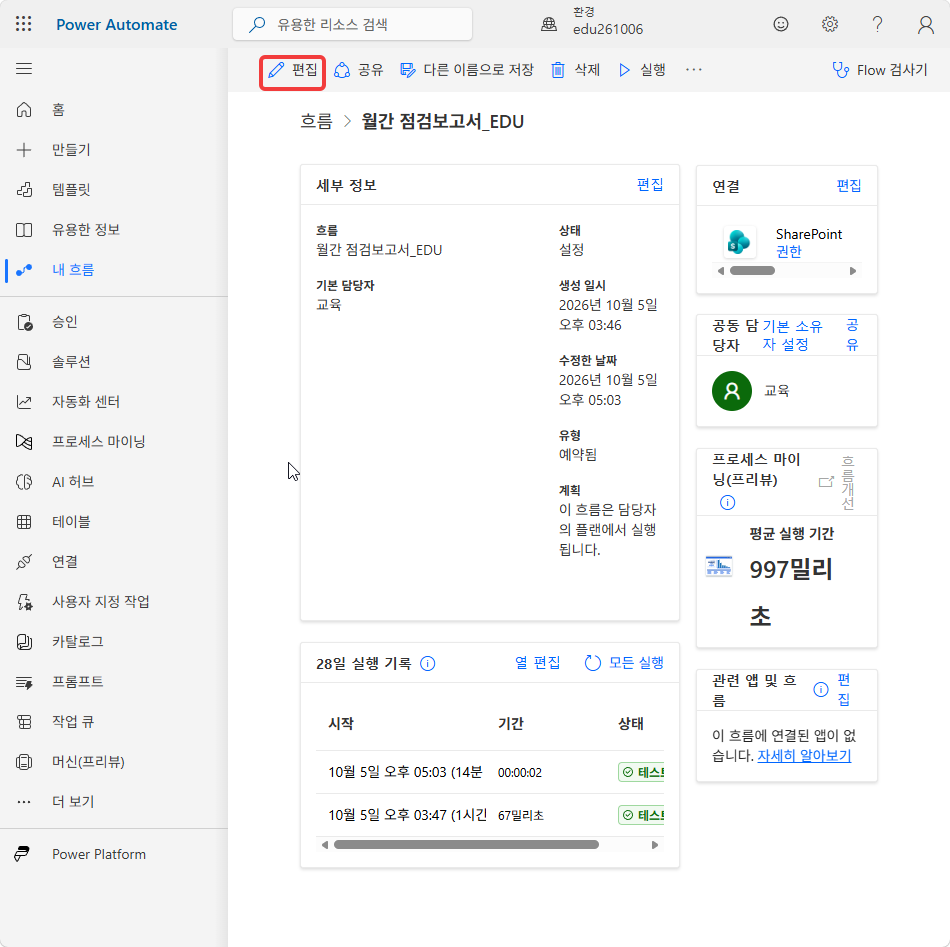Click 실행 in the command bar
The height and width of the screenshot is (947, 950).
pos(642,70)
